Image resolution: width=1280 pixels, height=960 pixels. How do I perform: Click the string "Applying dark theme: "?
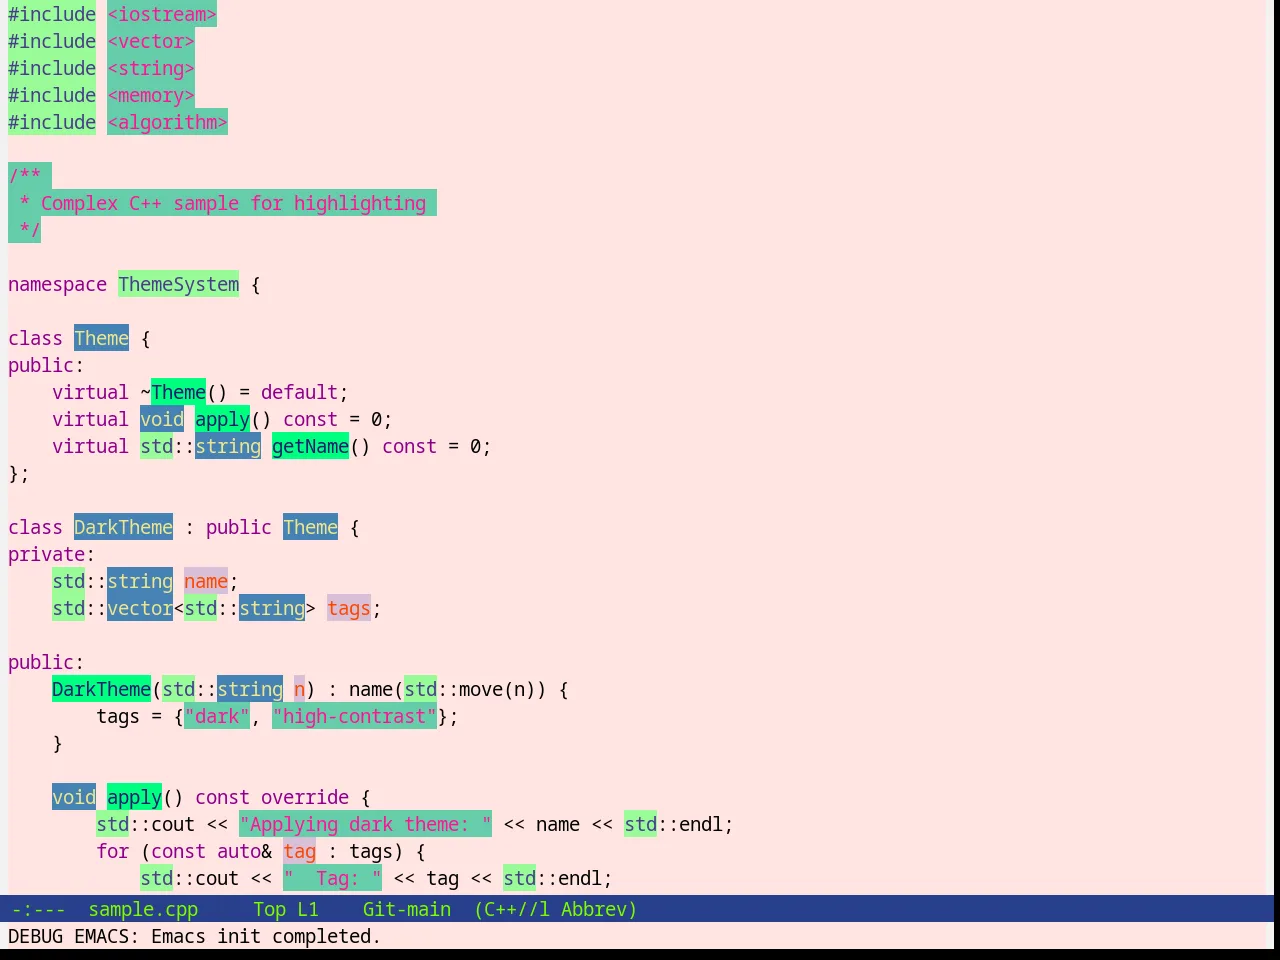[x=365, y=824]
